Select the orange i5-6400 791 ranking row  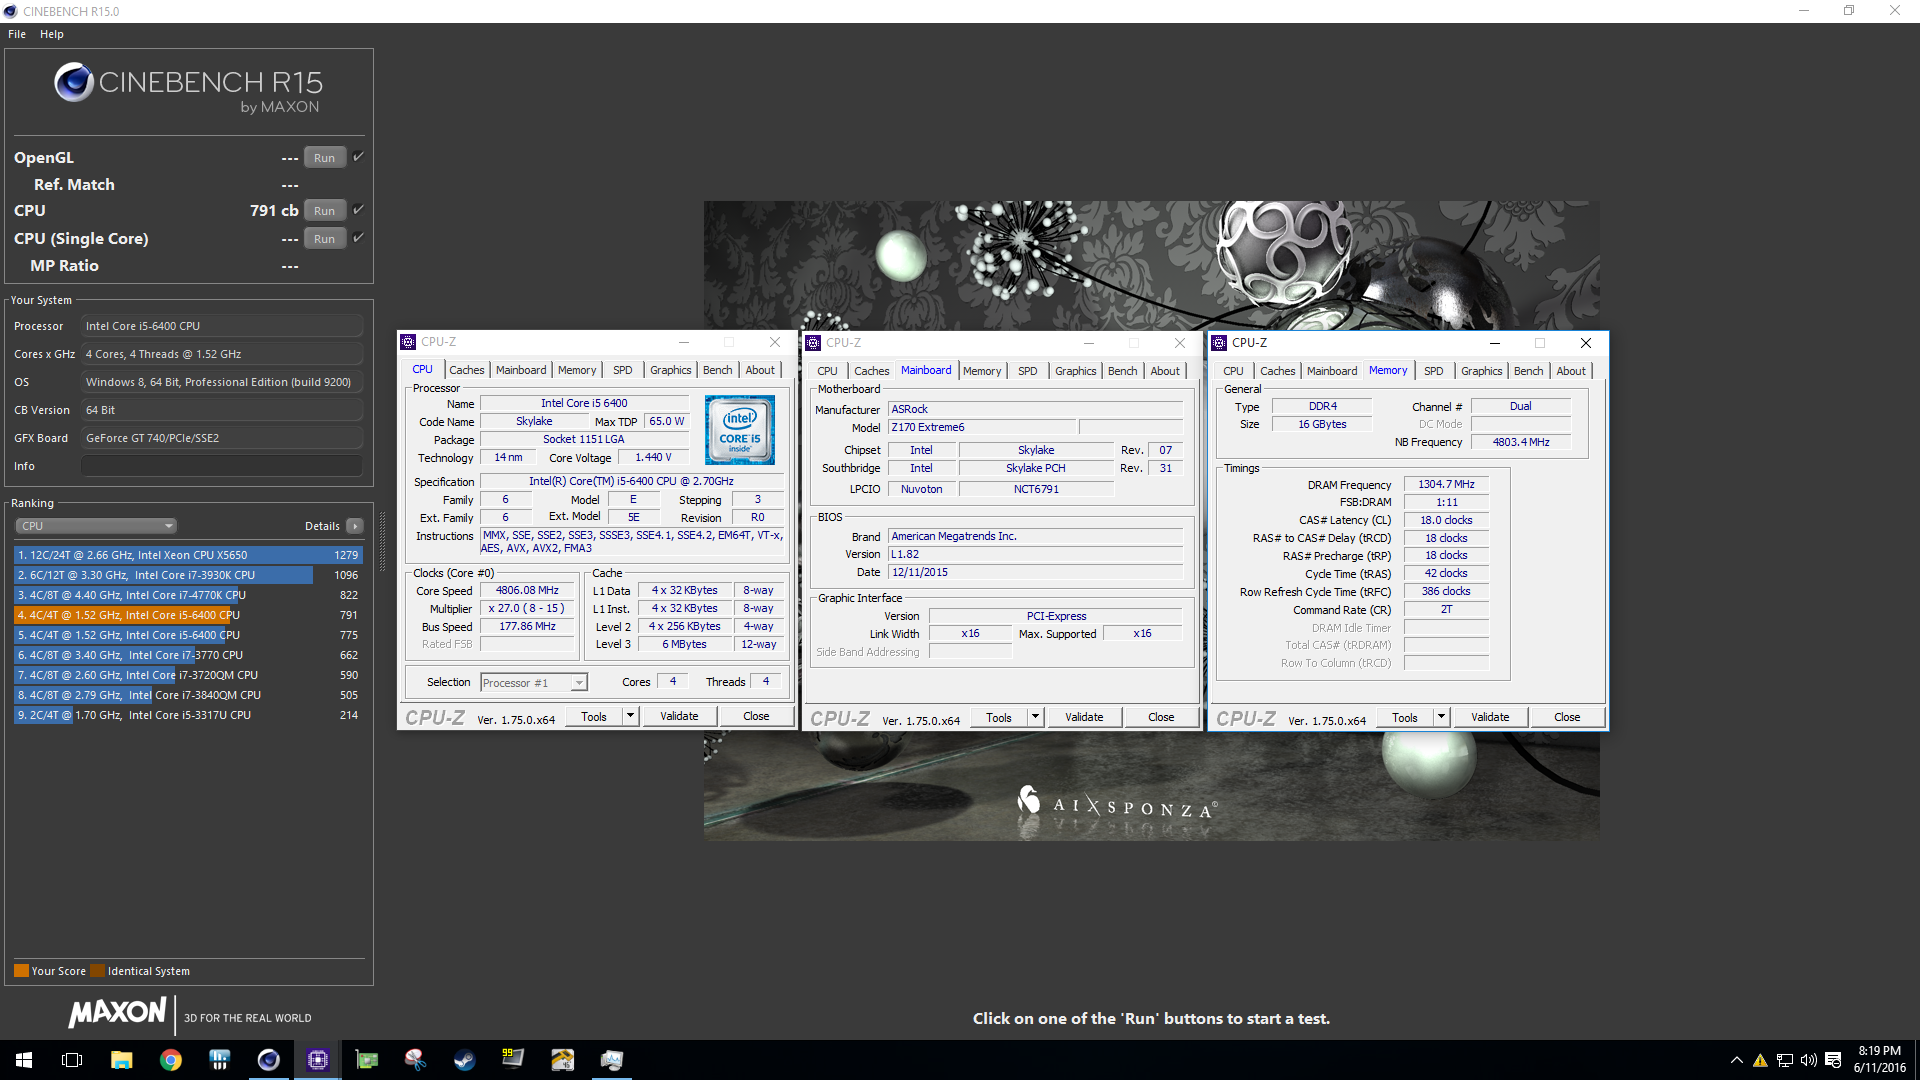click(188, 615)
